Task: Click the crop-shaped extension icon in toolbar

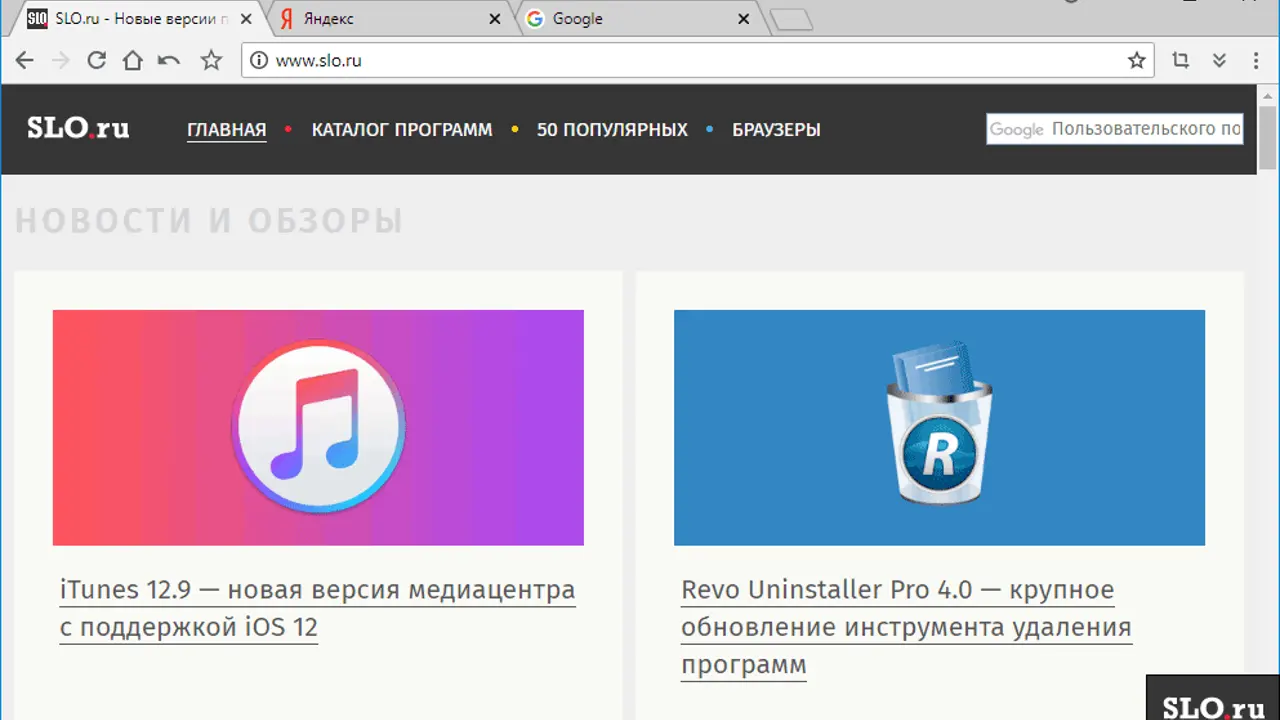Action: click(x=1181, y=60)
